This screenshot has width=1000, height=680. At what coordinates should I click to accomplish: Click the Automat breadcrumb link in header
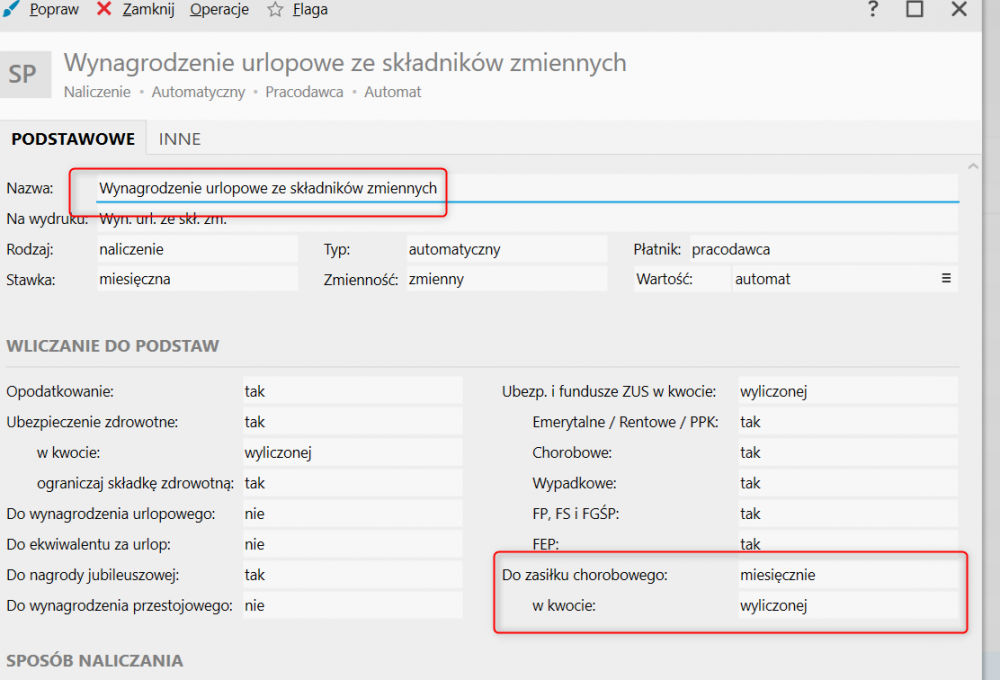(x=393, y=92)
